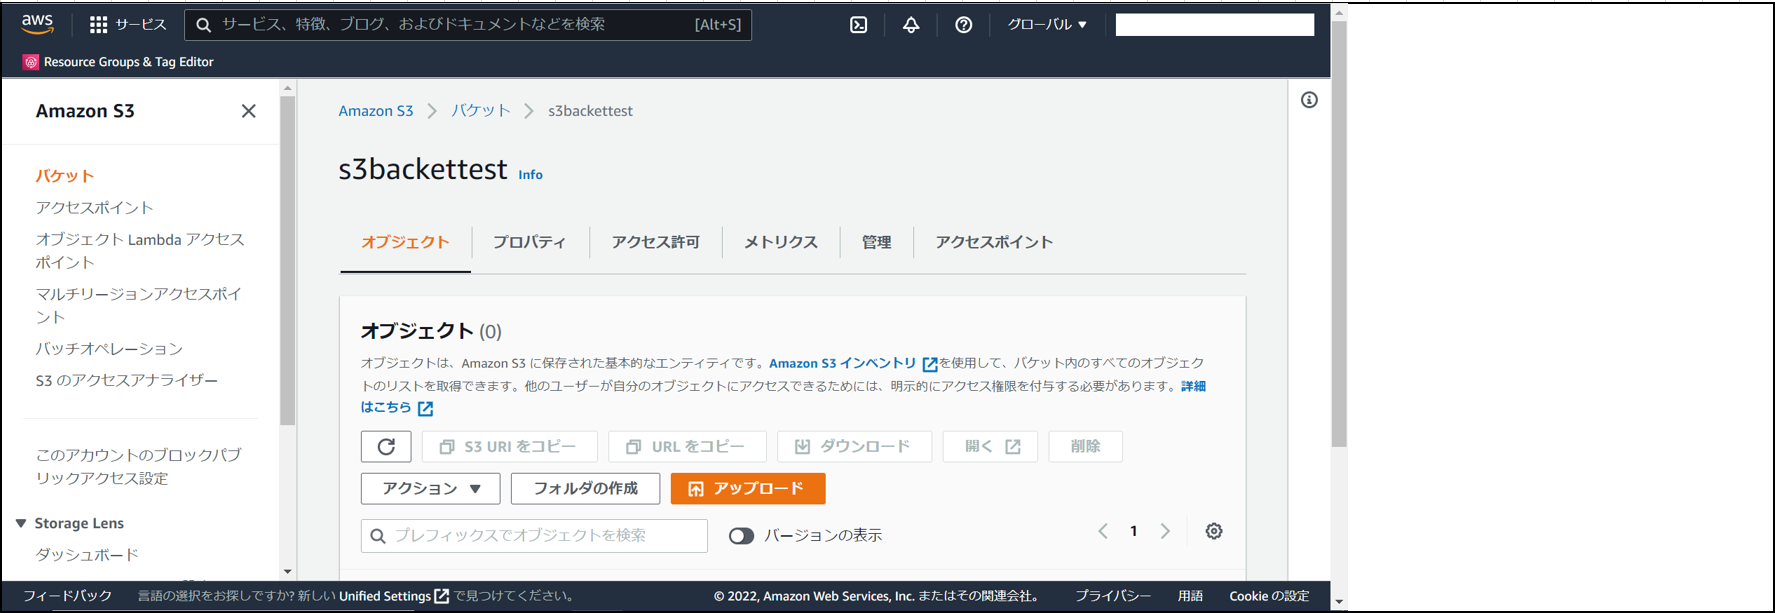Open アクセスポイント in the sidebar
Screen dimensions: 1775x613
click(x=95, y=208)
